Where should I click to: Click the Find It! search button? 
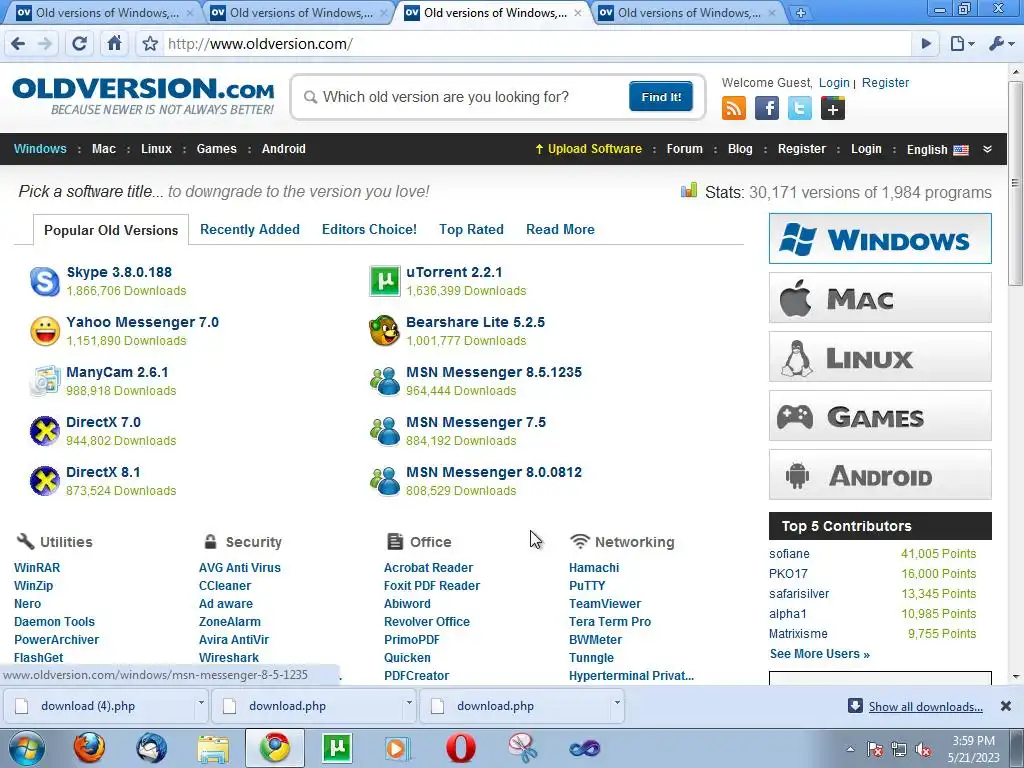tap(660, 97)
